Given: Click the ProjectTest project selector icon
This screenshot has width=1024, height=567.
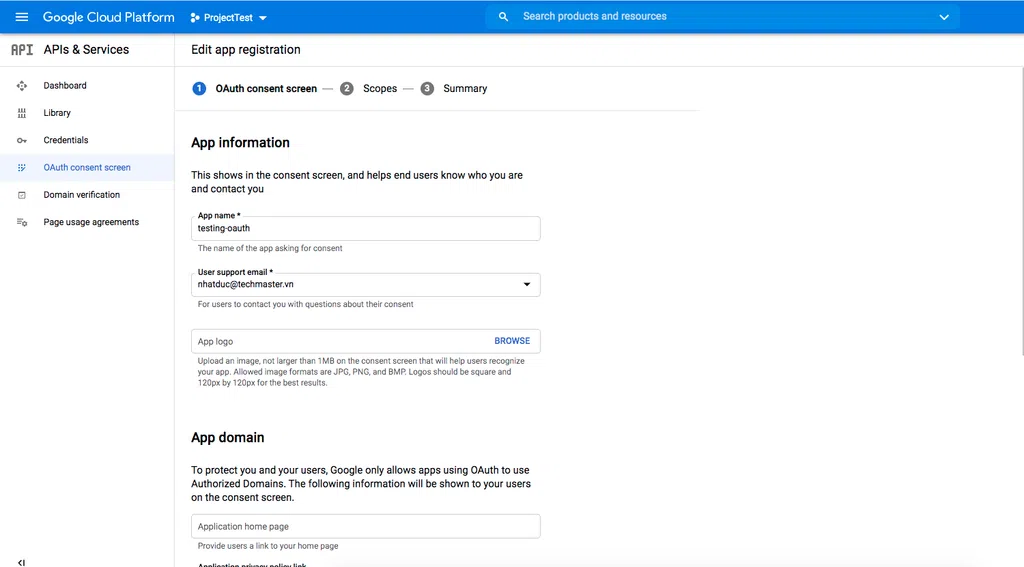Looking at the screenshot, I should click(195, 18).
